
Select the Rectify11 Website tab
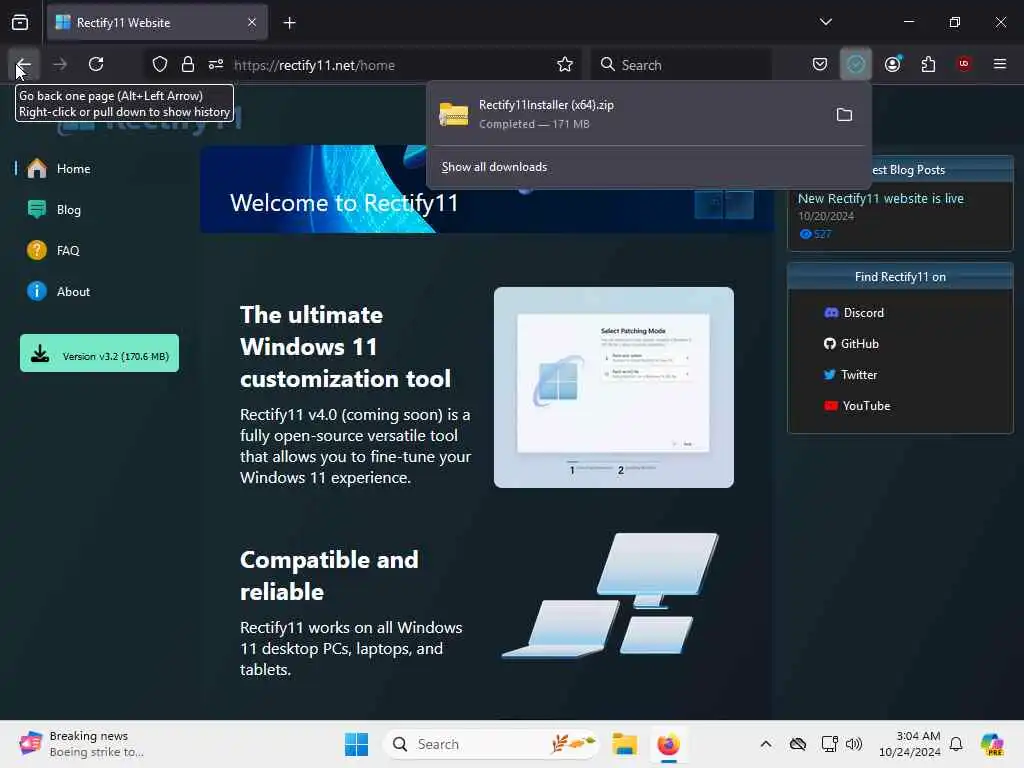tap(157, 23)
